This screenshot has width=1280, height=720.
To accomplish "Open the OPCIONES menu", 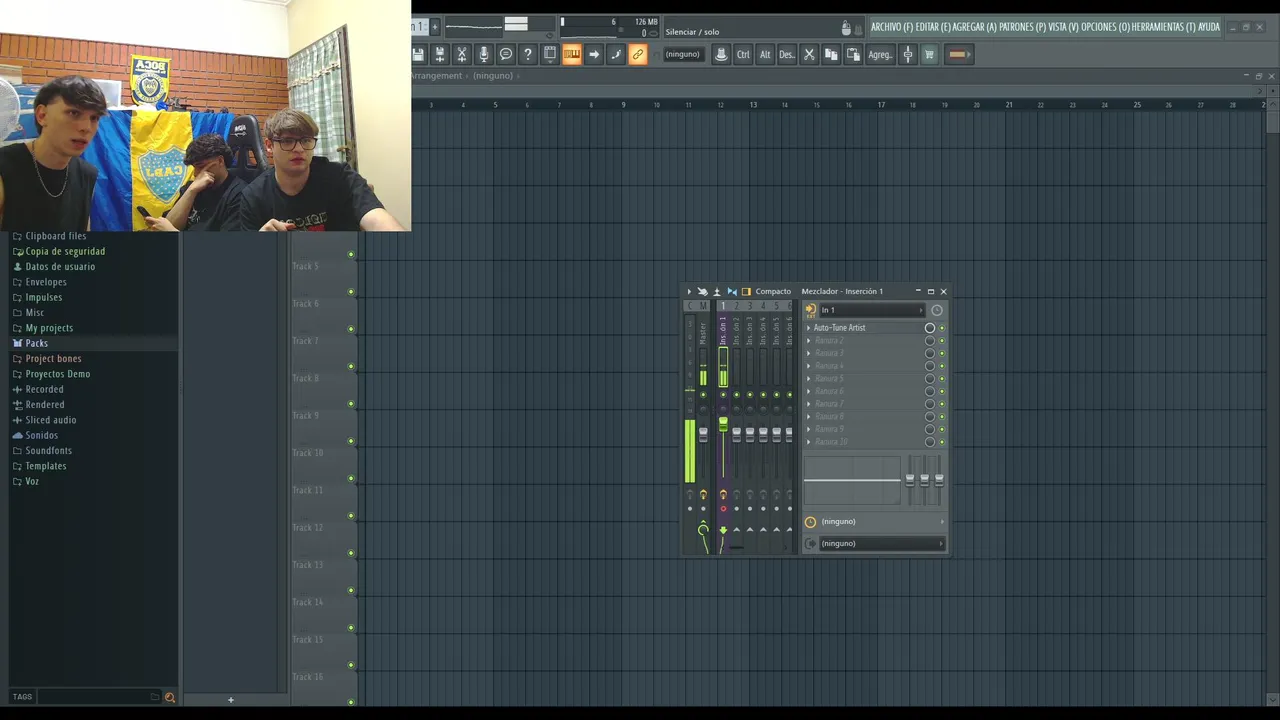I will click(x=1105, y=27).
